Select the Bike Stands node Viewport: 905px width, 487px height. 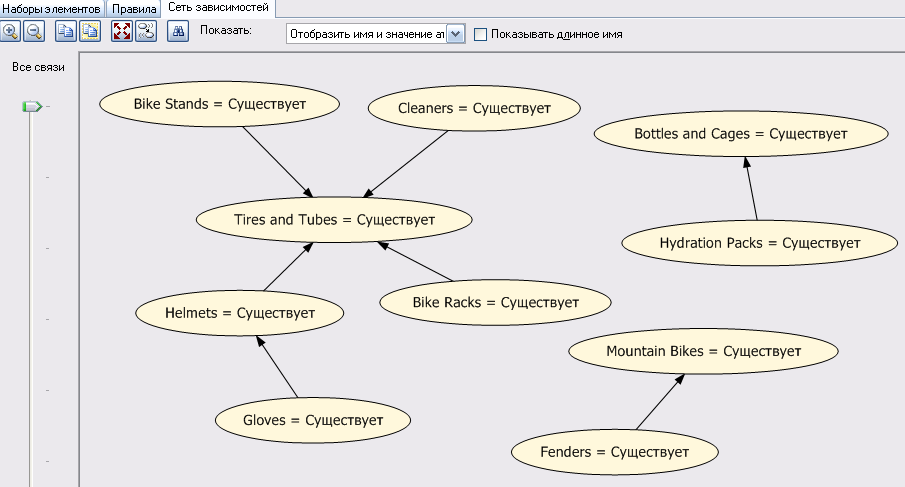[219, 104]
